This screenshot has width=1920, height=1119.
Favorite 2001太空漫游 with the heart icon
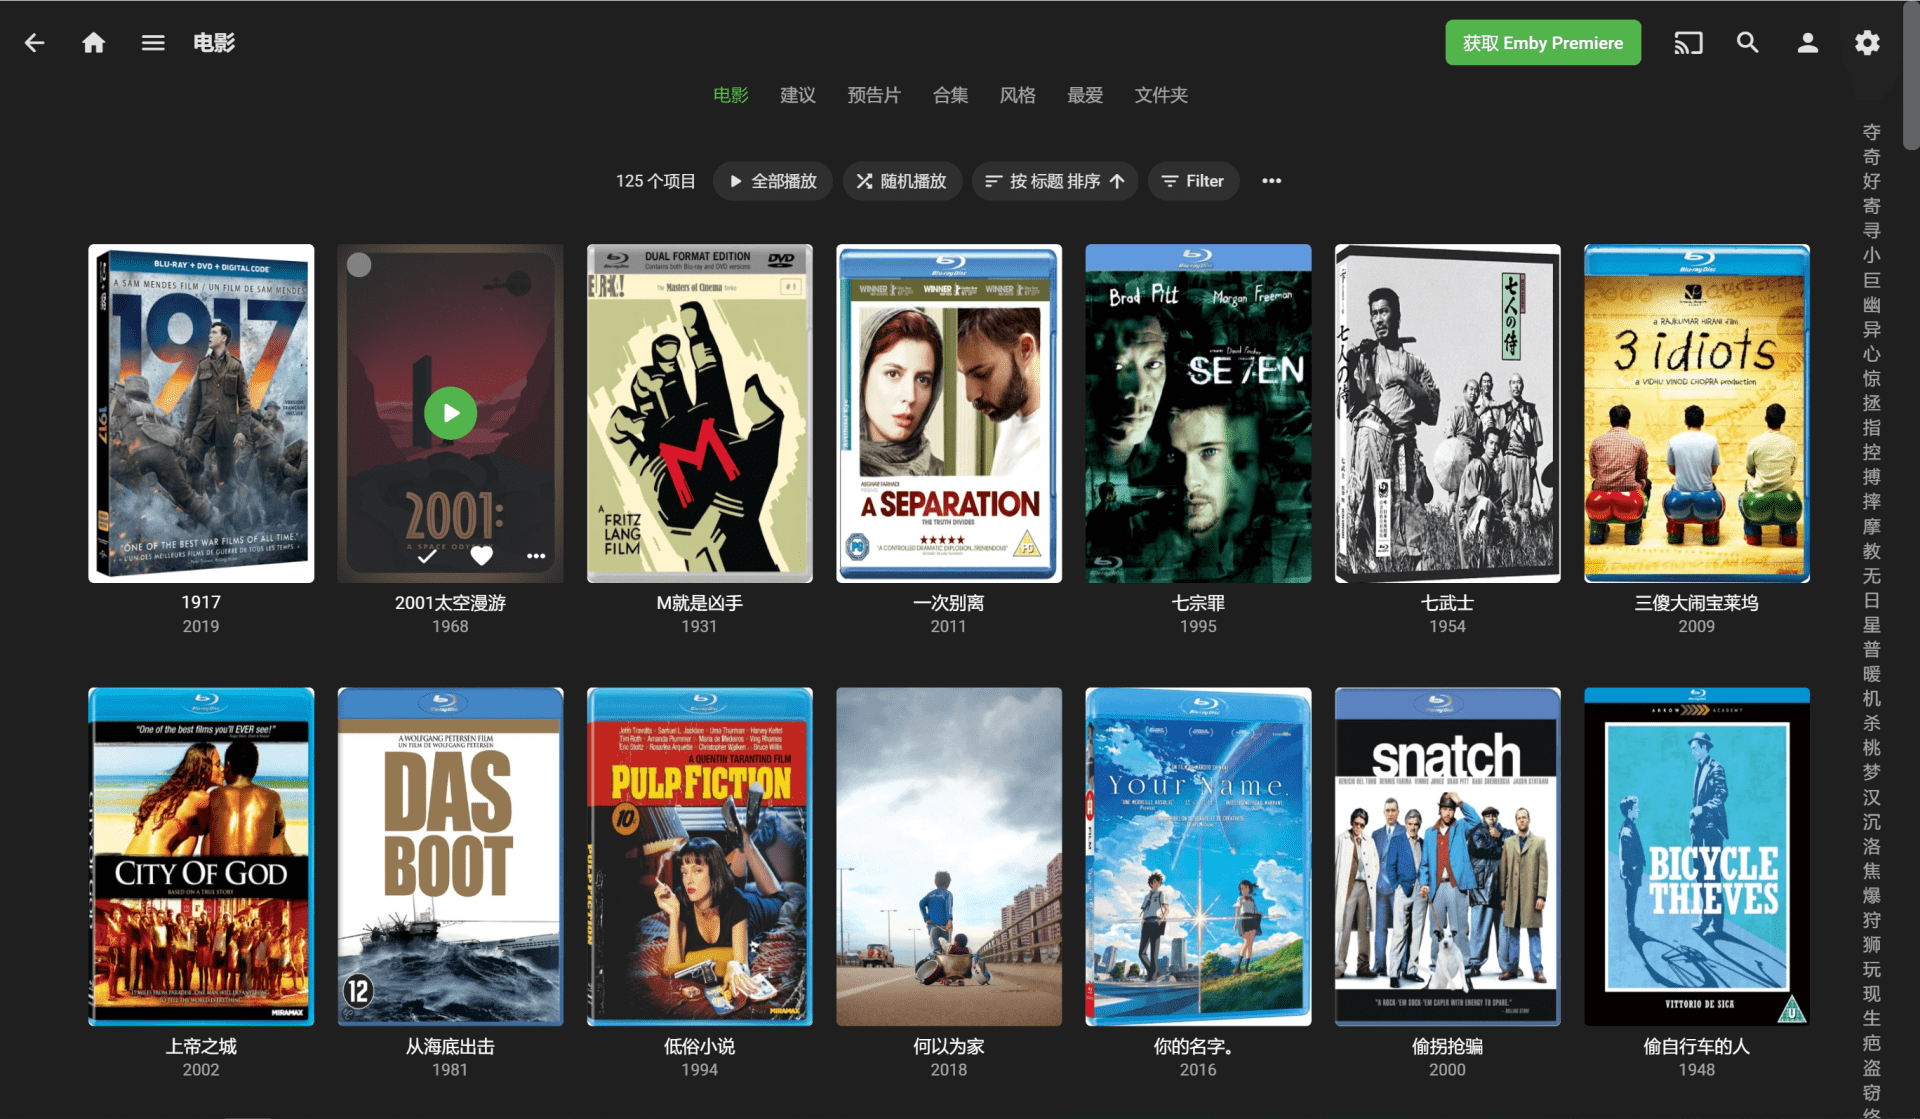(x=482, y=556)
